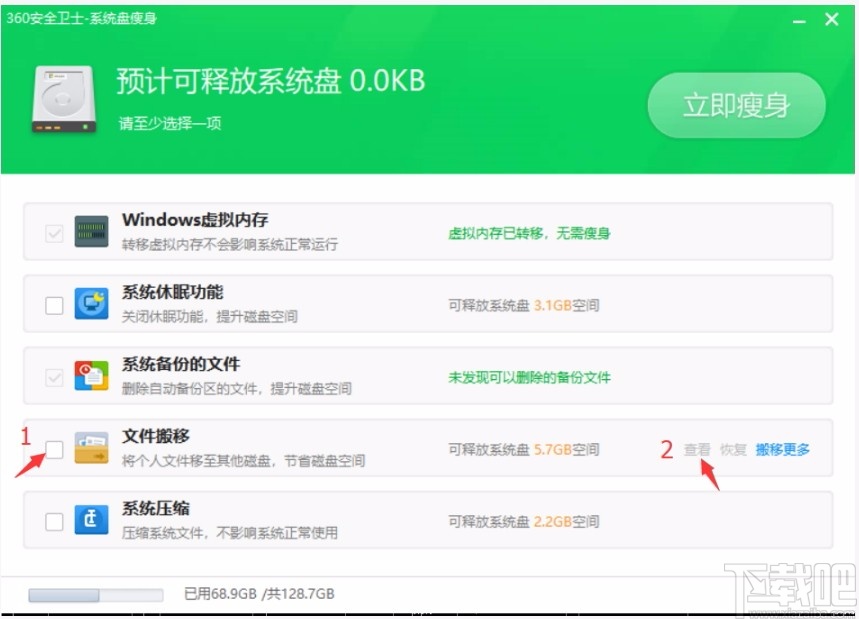Screen dimensions: 859x619
Task: Check the 文件搬移 checkbox
Action: (x=53, y=449)
